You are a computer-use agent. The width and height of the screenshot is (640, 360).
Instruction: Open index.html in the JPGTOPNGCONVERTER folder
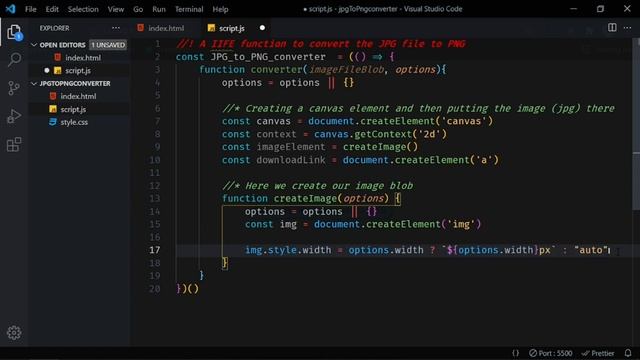point(78,96)
